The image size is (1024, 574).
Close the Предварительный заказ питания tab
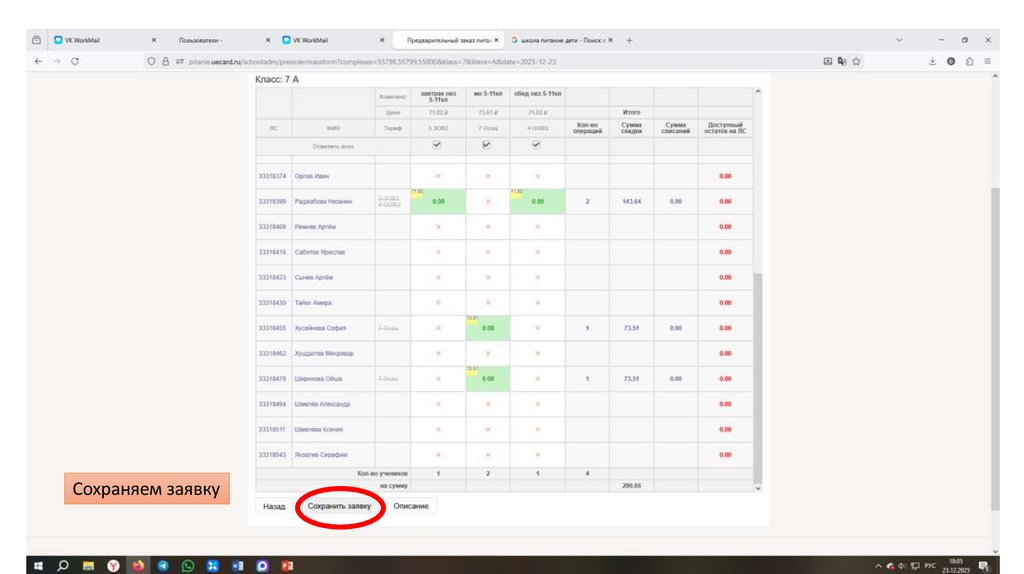click(x=496, y=40)
